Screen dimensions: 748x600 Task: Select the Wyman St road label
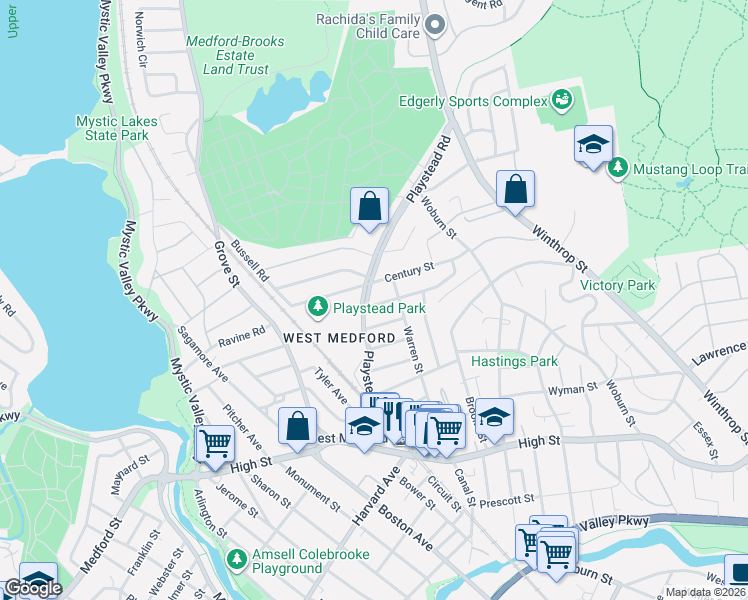[x=572, y=389]
